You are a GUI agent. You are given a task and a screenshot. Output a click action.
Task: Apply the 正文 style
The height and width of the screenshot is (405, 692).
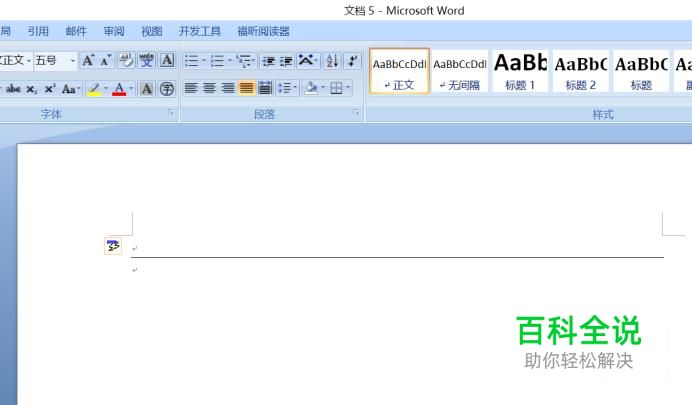(x=399, y=71)
